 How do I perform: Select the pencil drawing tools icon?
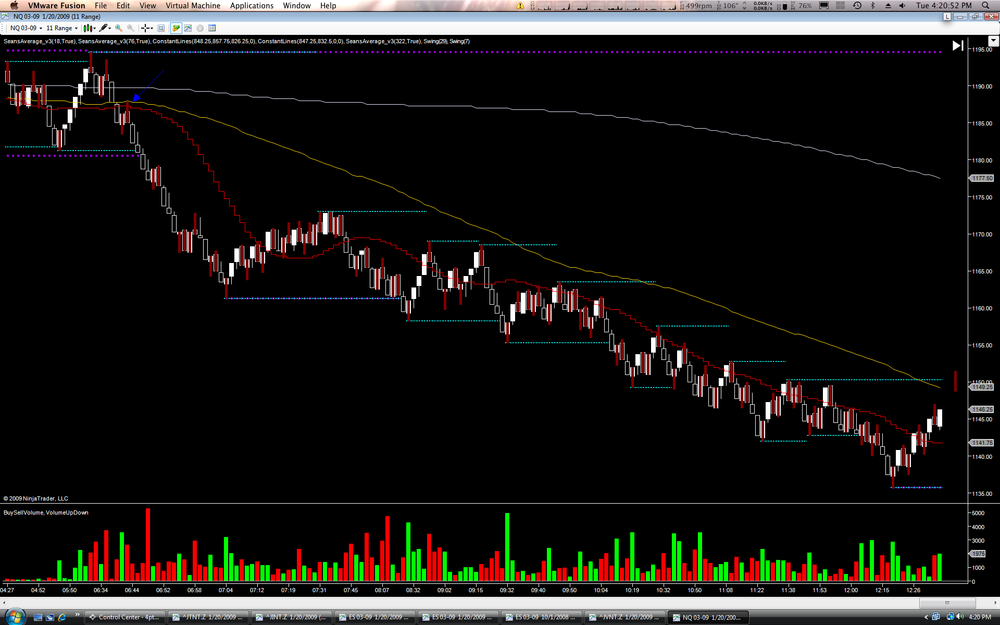[103, 28]
